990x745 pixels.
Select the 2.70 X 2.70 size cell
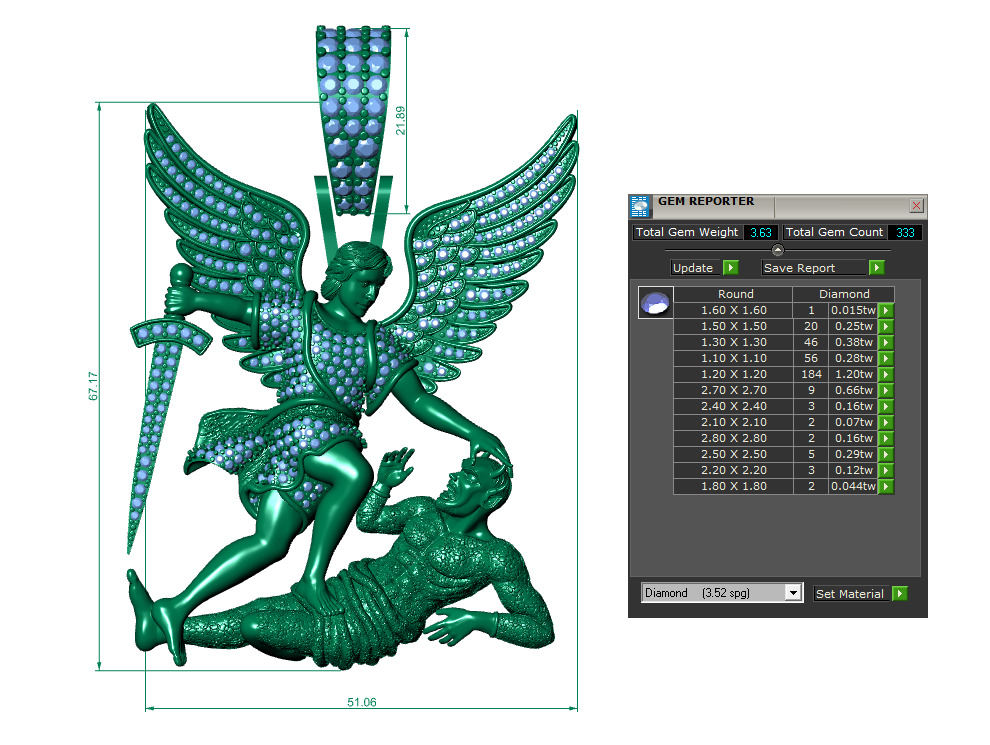pyautogui.click(x=734, y=390)
